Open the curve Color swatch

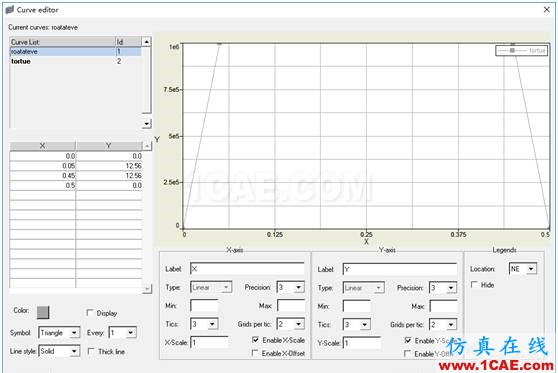click(43, 312)
